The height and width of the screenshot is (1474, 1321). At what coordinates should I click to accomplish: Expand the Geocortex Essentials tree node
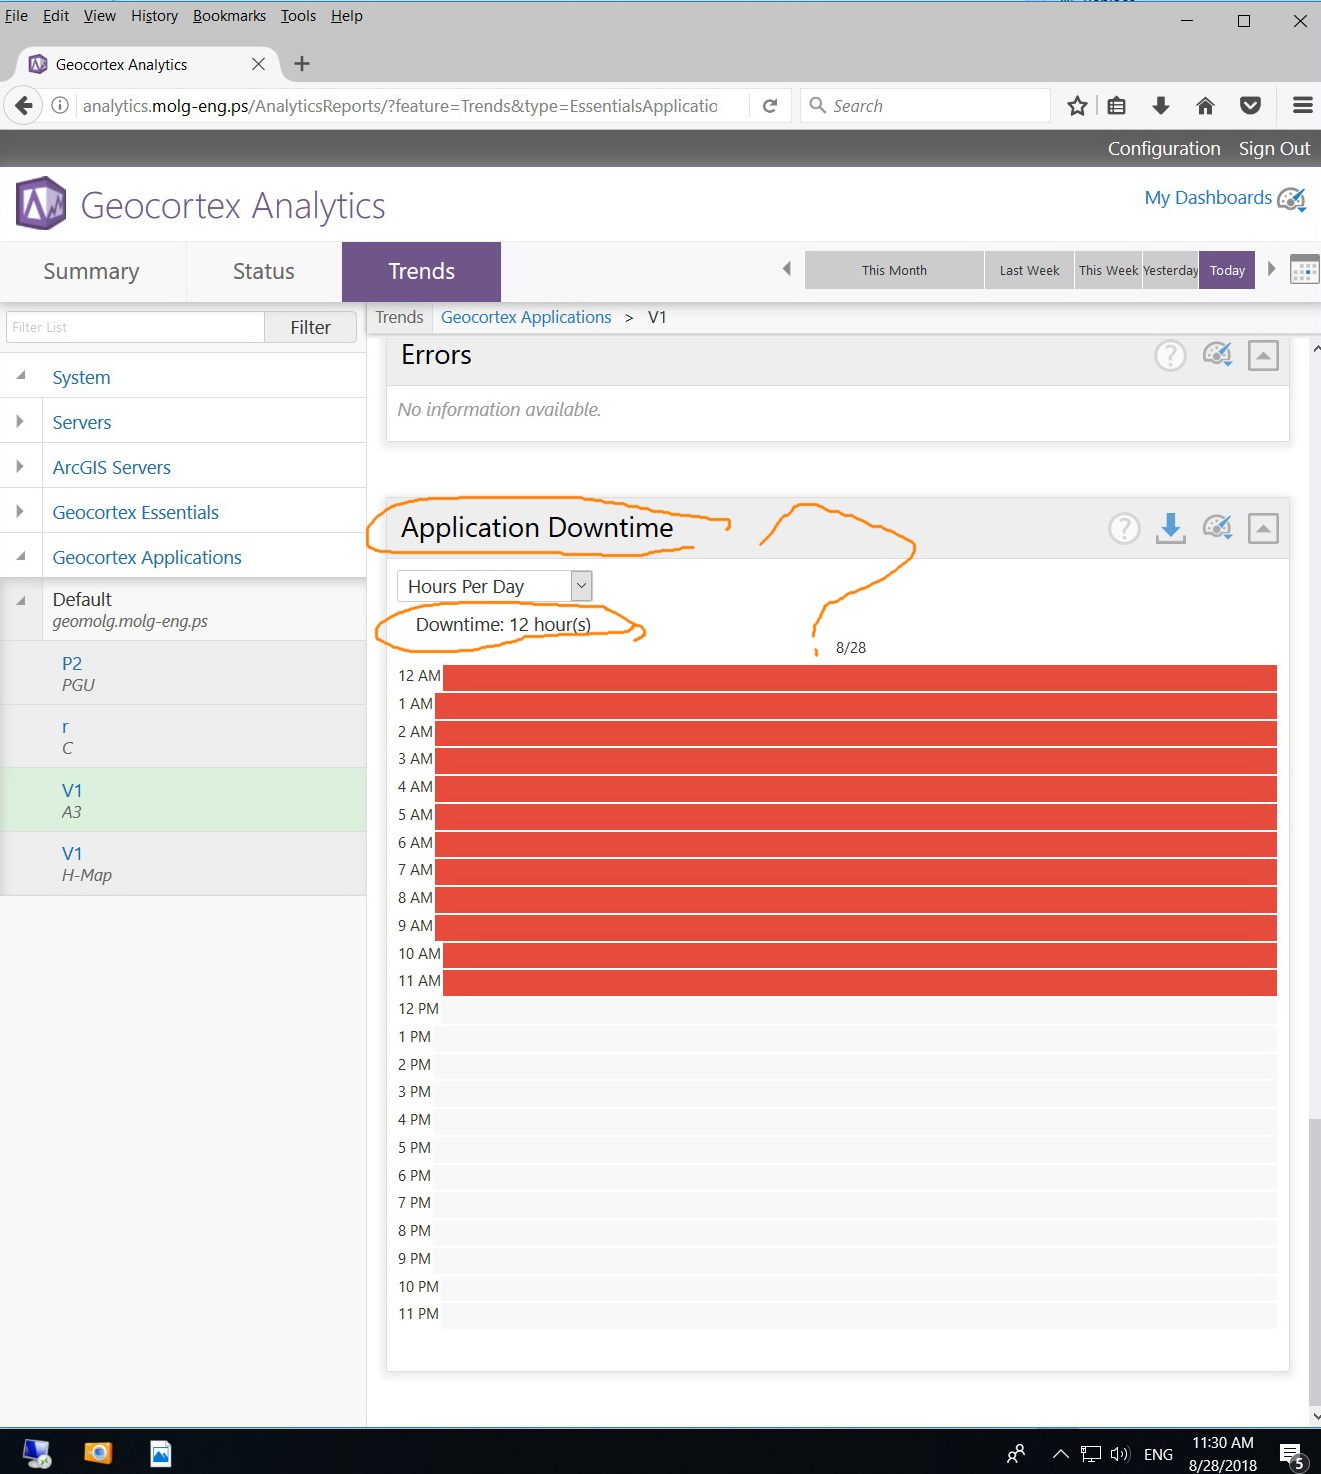coord(20,511)
